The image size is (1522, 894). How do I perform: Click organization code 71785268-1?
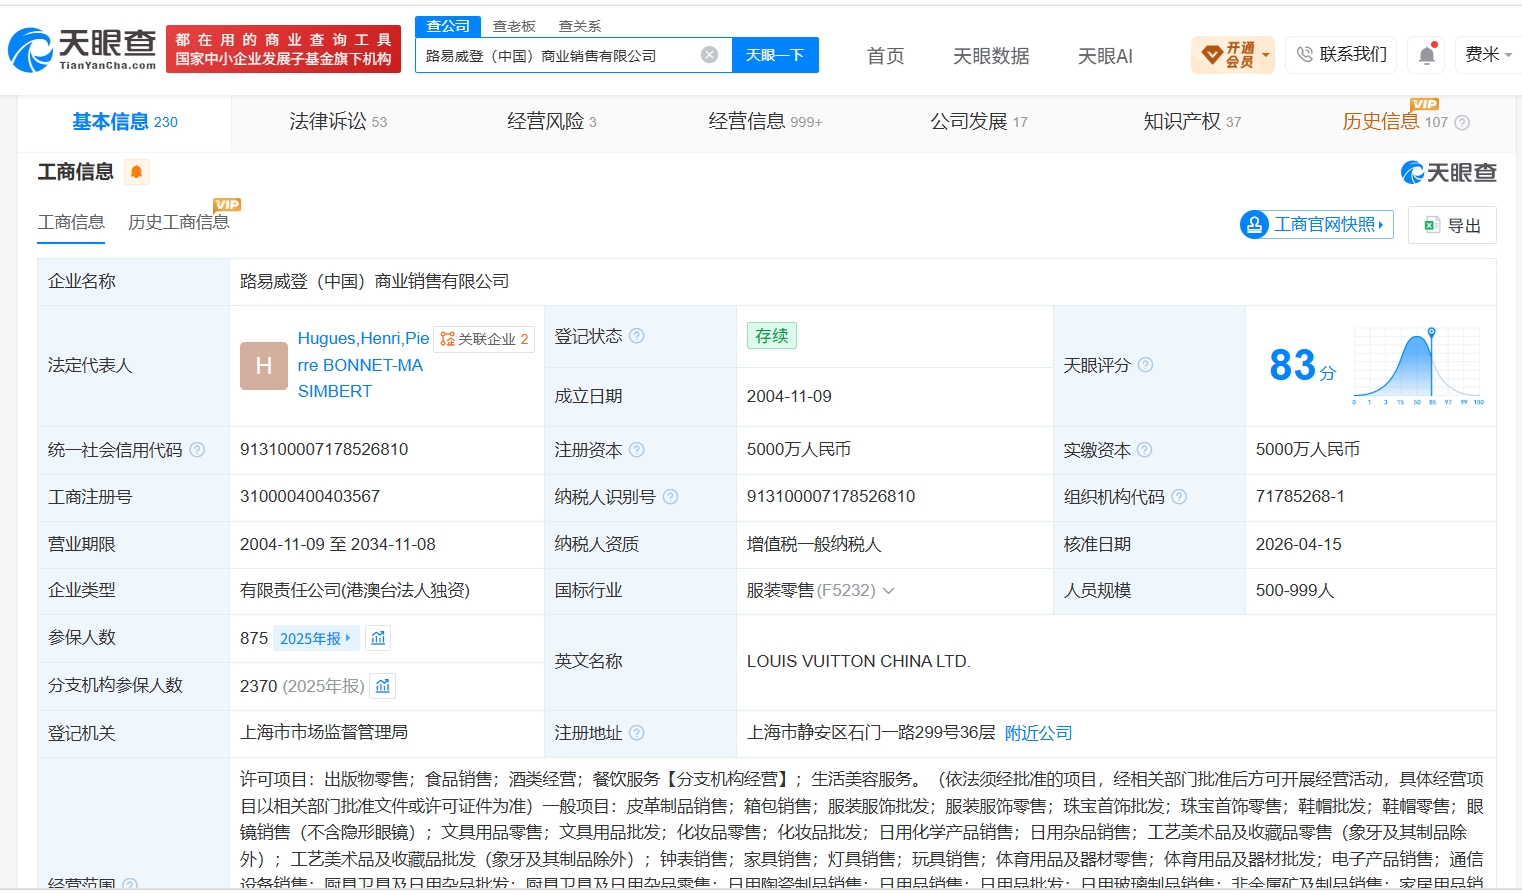(x=1300, y=497)
